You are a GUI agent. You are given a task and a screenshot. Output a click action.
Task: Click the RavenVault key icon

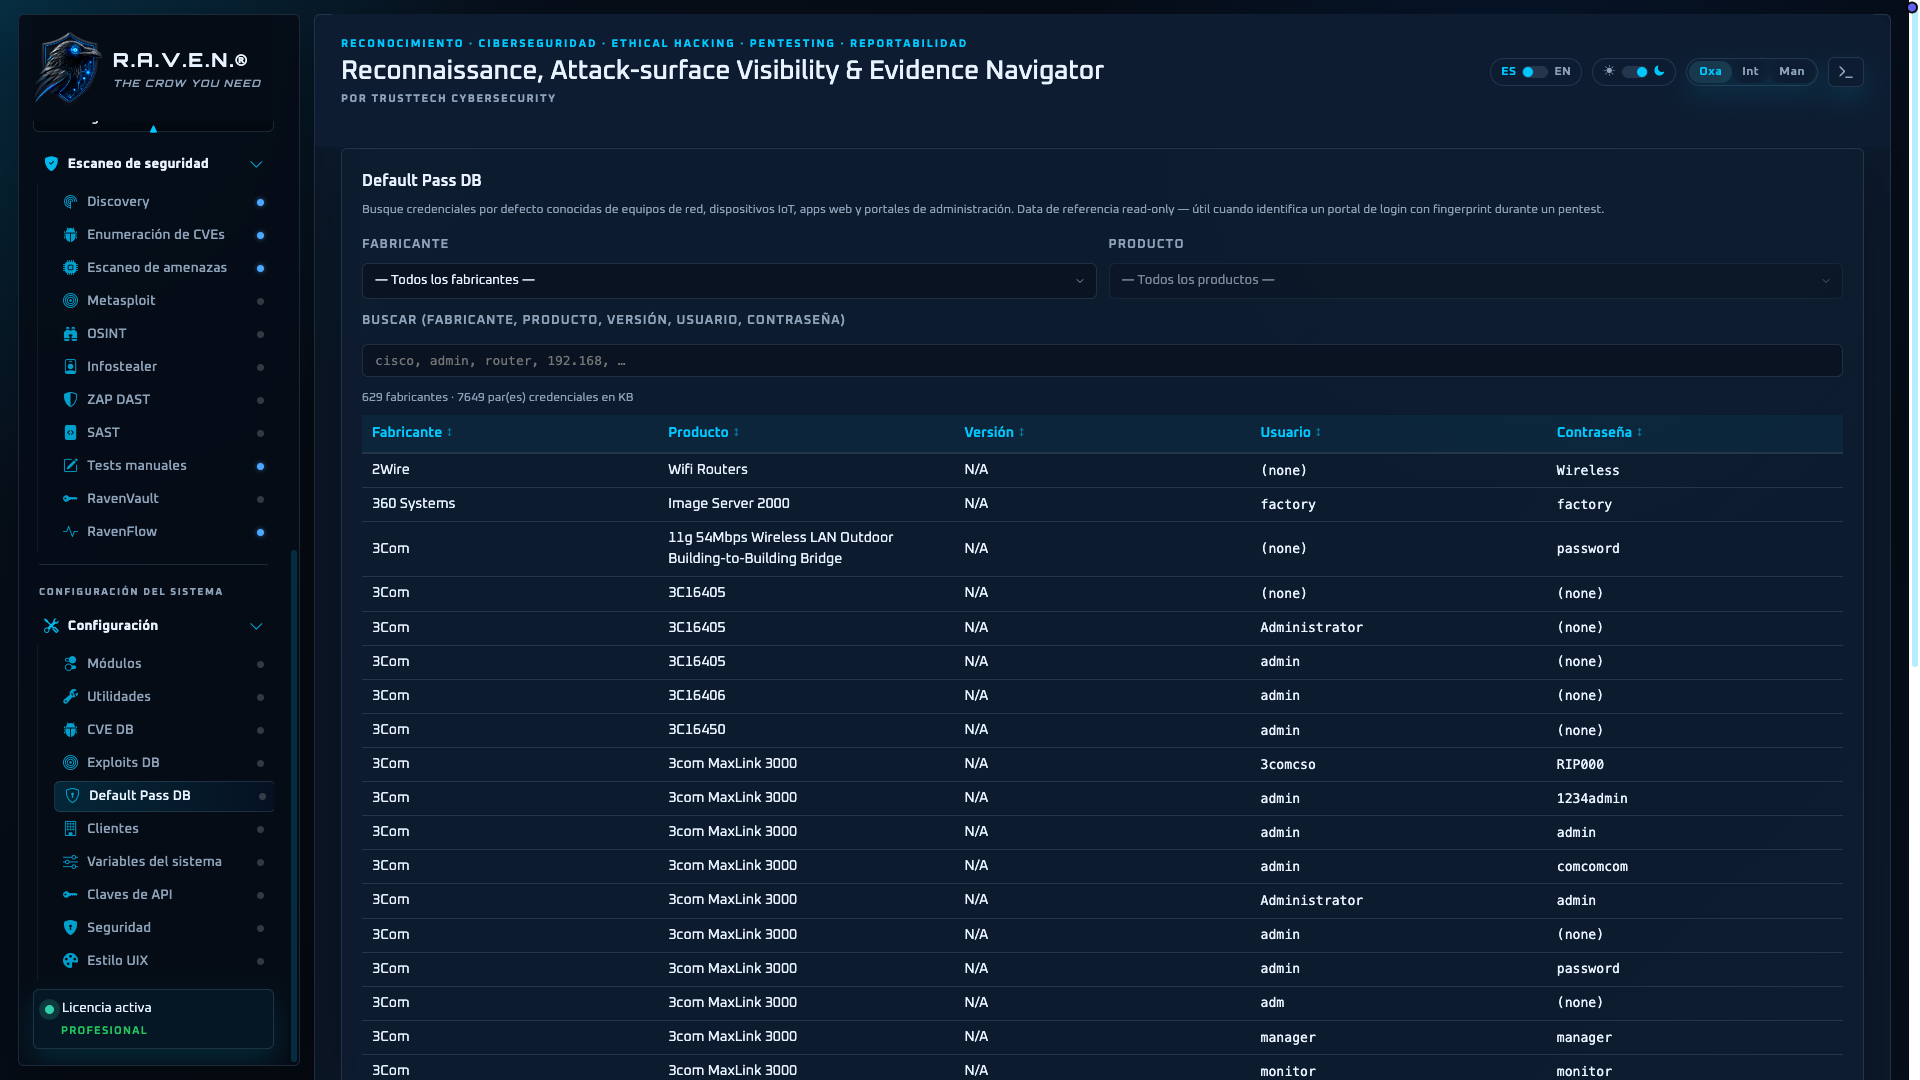[70, 499]
